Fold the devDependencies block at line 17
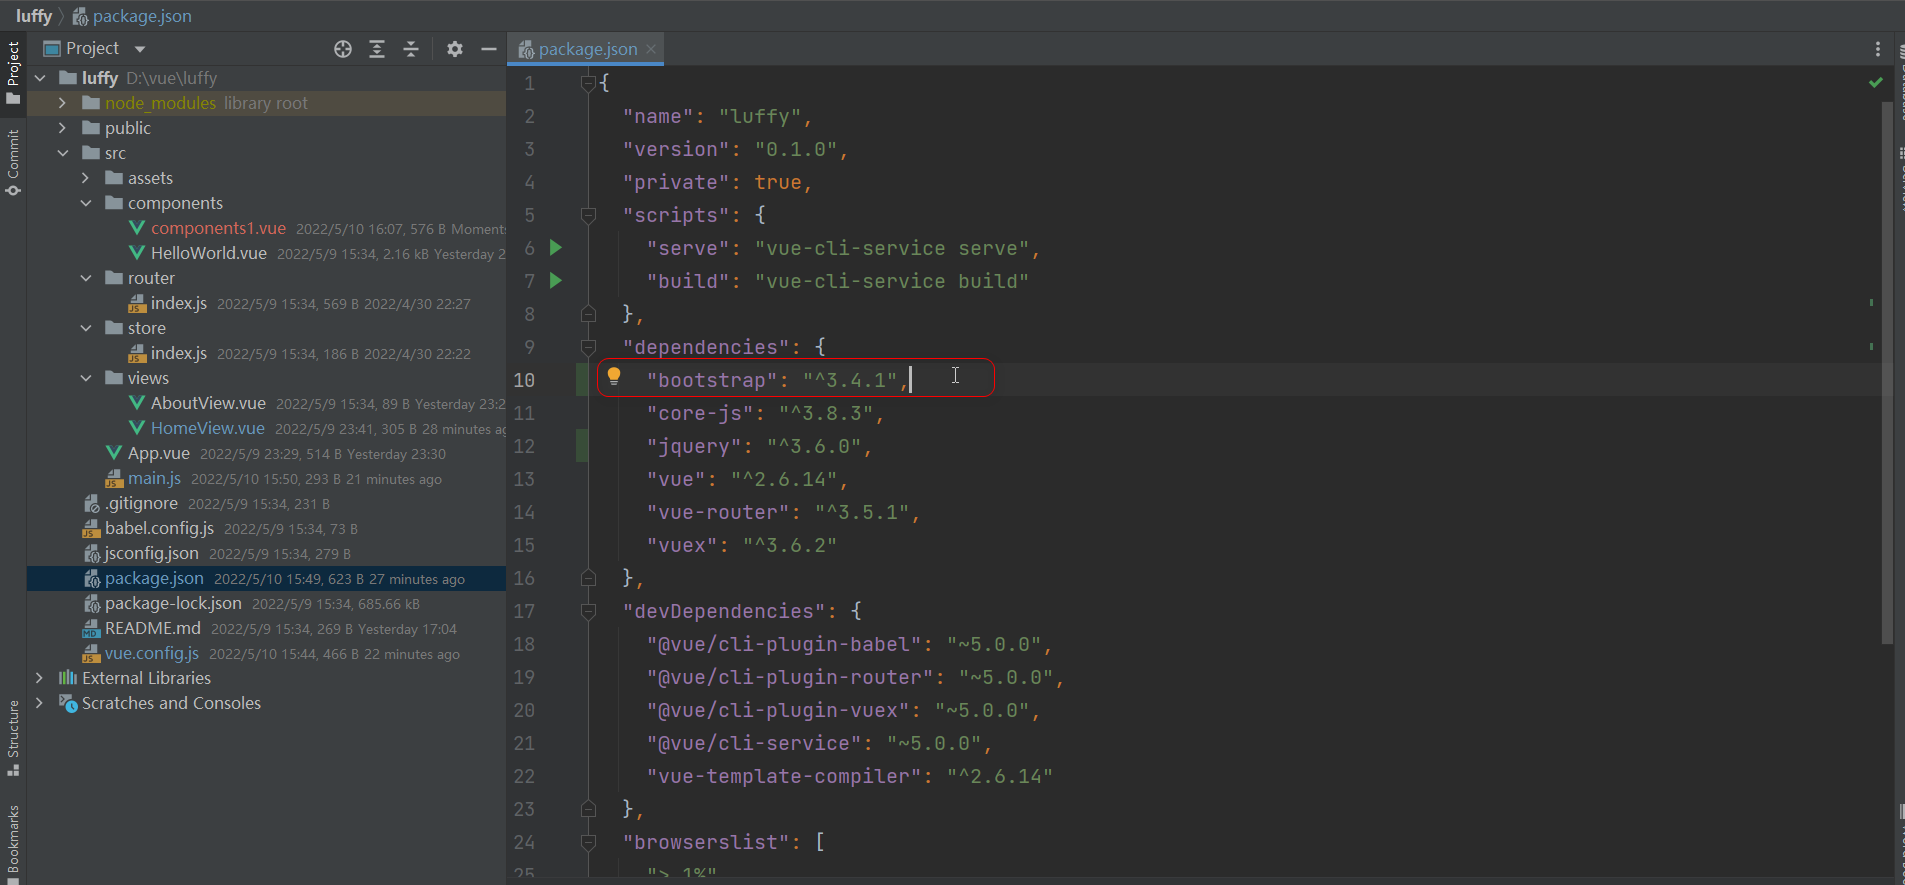1905x885 pixels. [588, 611]
